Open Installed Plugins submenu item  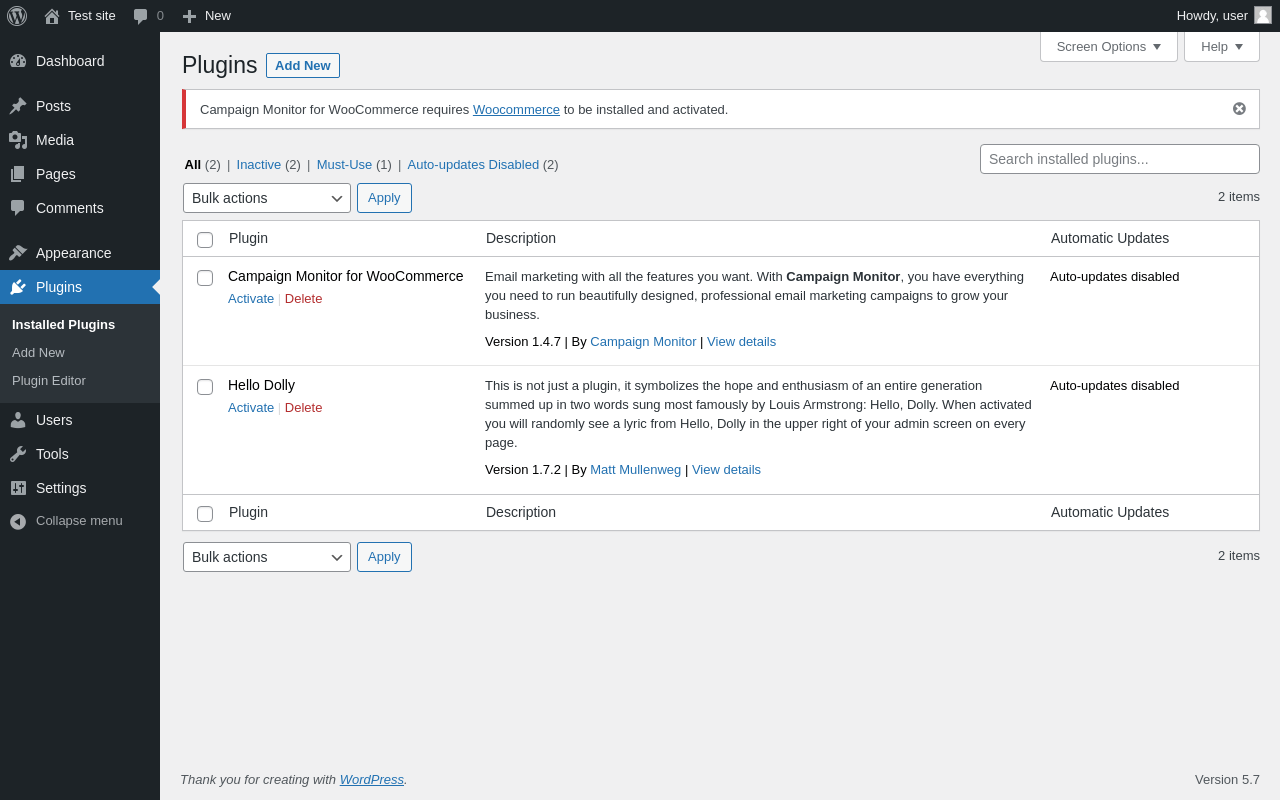click(x=63, y=325)
